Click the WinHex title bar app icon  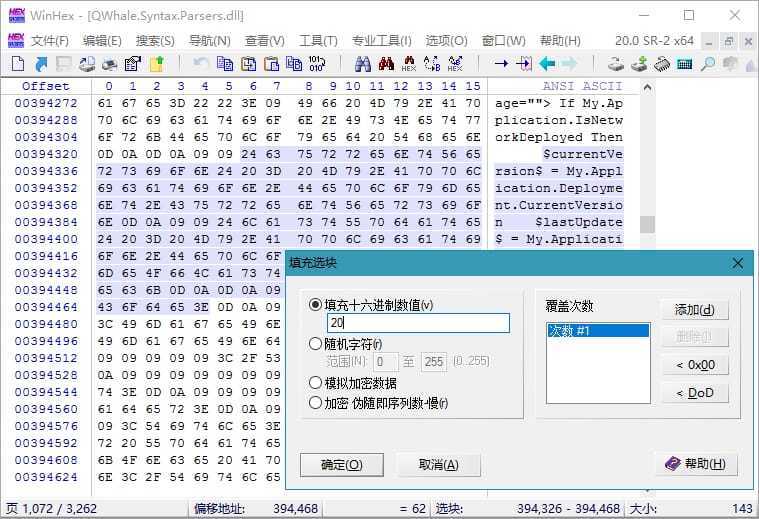16,15
